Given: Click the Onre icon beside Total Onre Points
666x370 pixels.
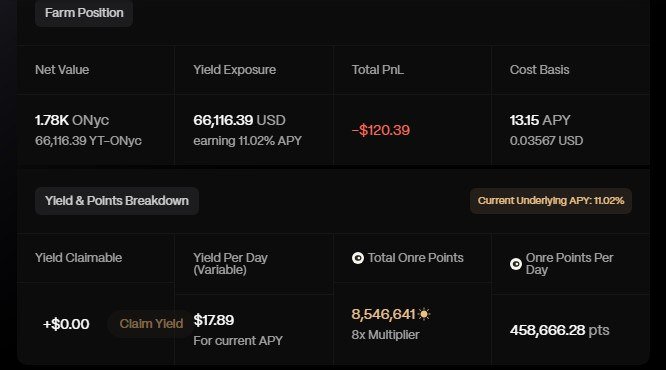Looking at the screenshot, I should 358,258.
